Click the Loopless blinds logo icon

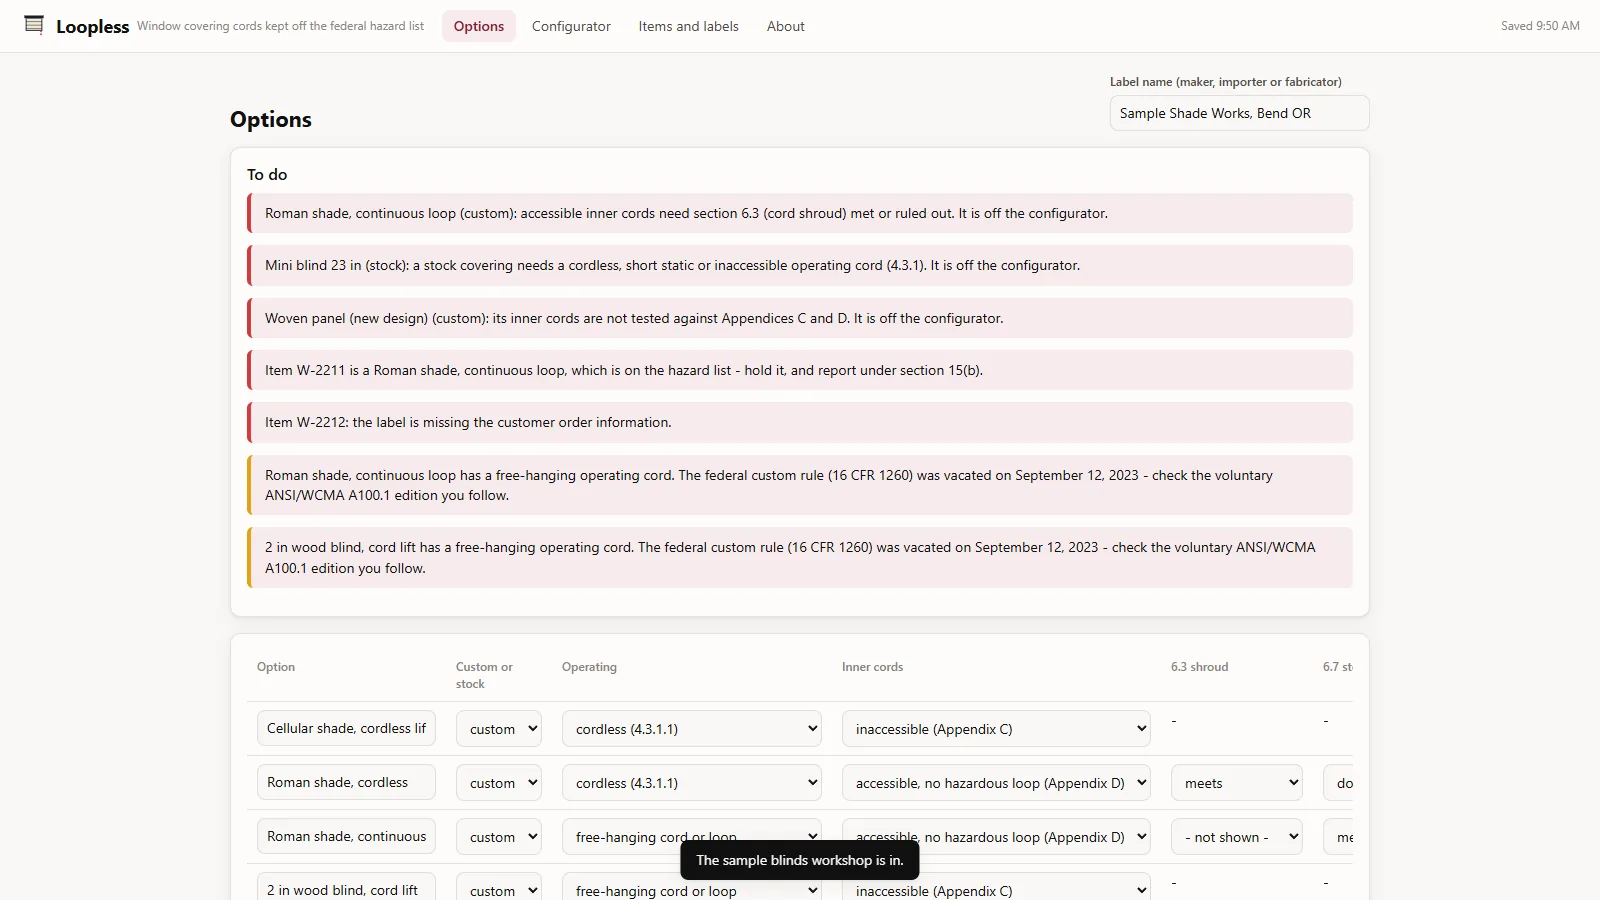point(34,25)
